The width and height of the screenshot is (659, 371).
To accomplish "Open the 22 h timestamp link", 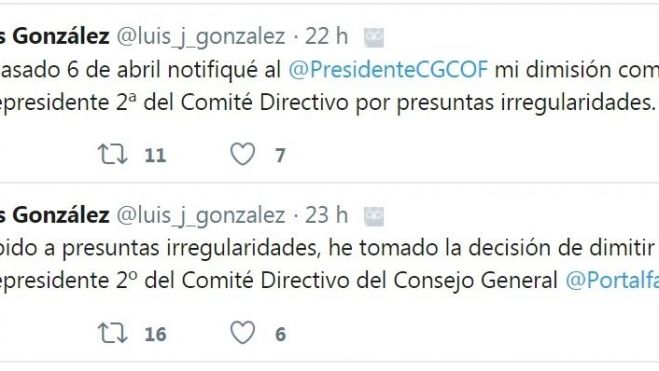I will (327, 36).
